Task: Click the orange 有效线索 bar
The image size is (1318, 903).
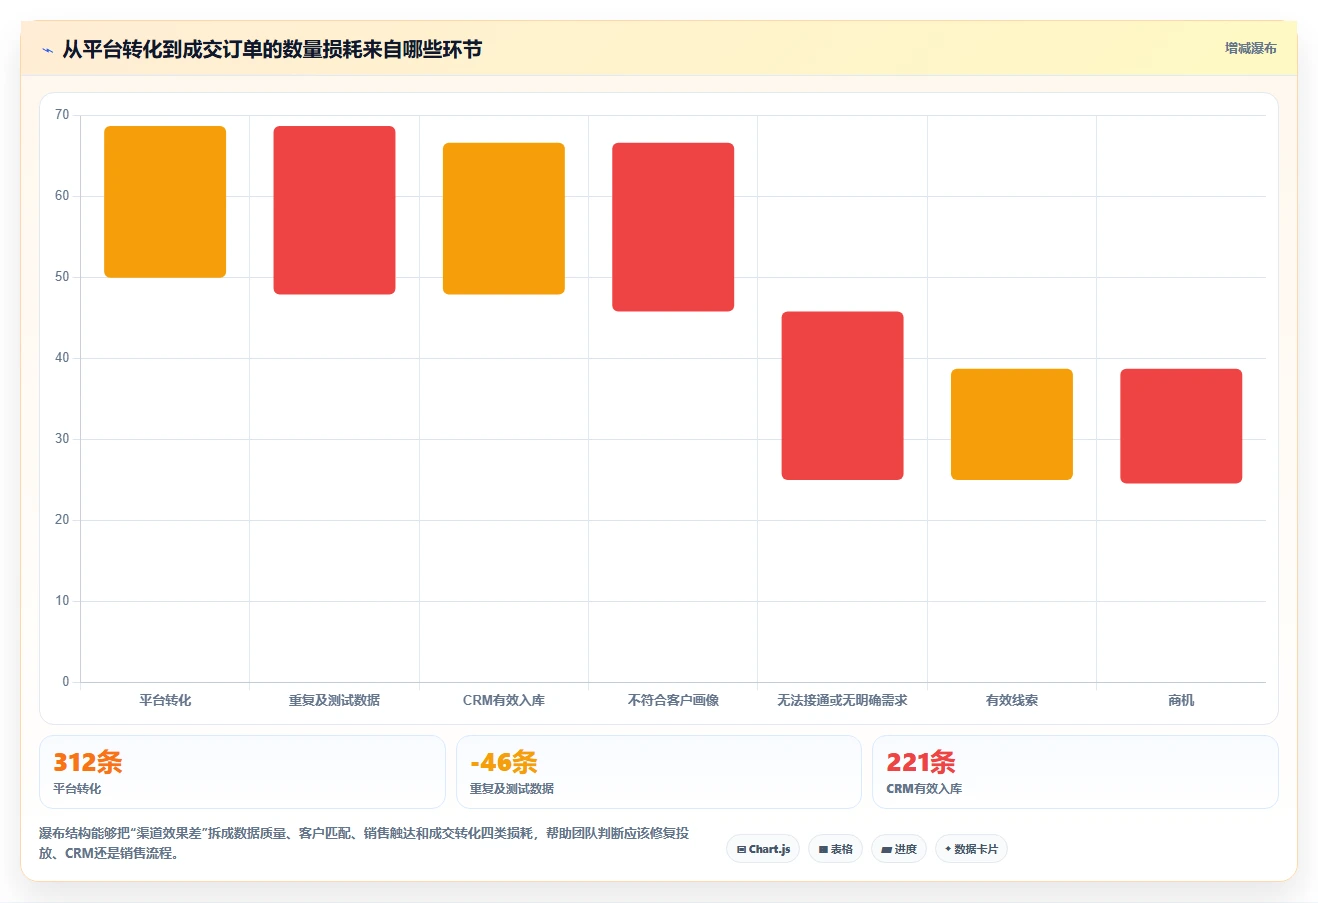Action: click(1012, 424)
